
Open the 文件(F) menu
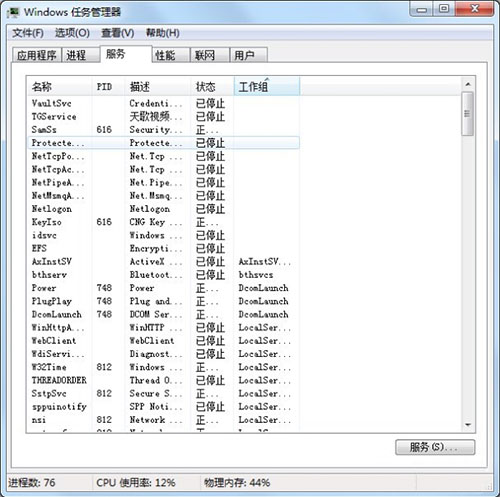pyautogui.click(x=28, y=33)
